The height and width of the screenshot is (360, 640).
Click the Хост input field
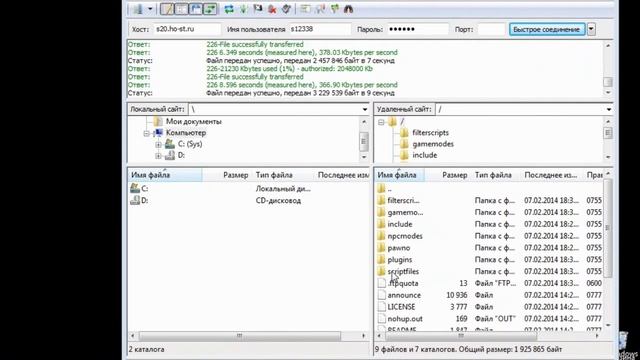(x=187, y=29)
